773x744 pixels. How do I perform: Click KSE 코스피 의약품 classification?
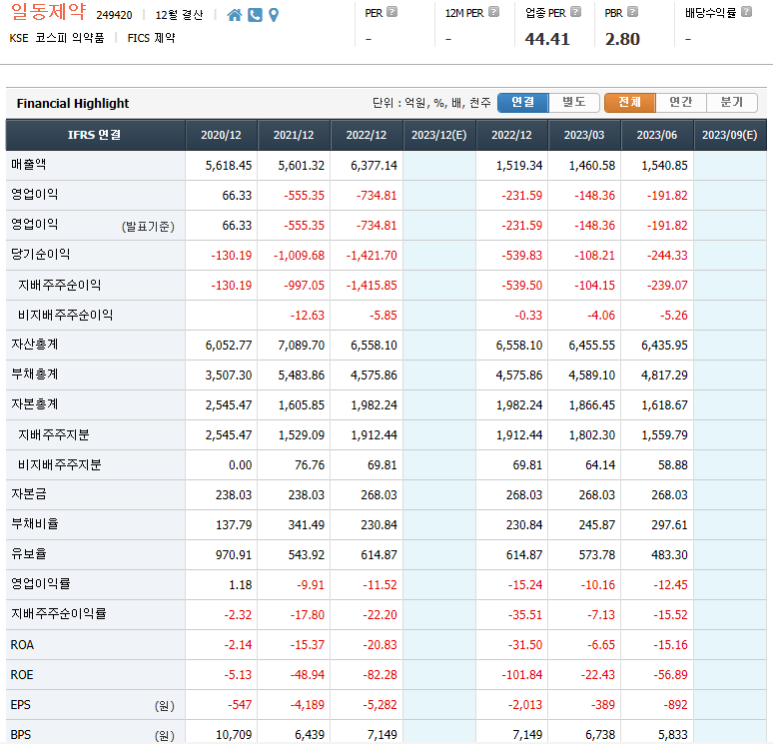[57, 38]
